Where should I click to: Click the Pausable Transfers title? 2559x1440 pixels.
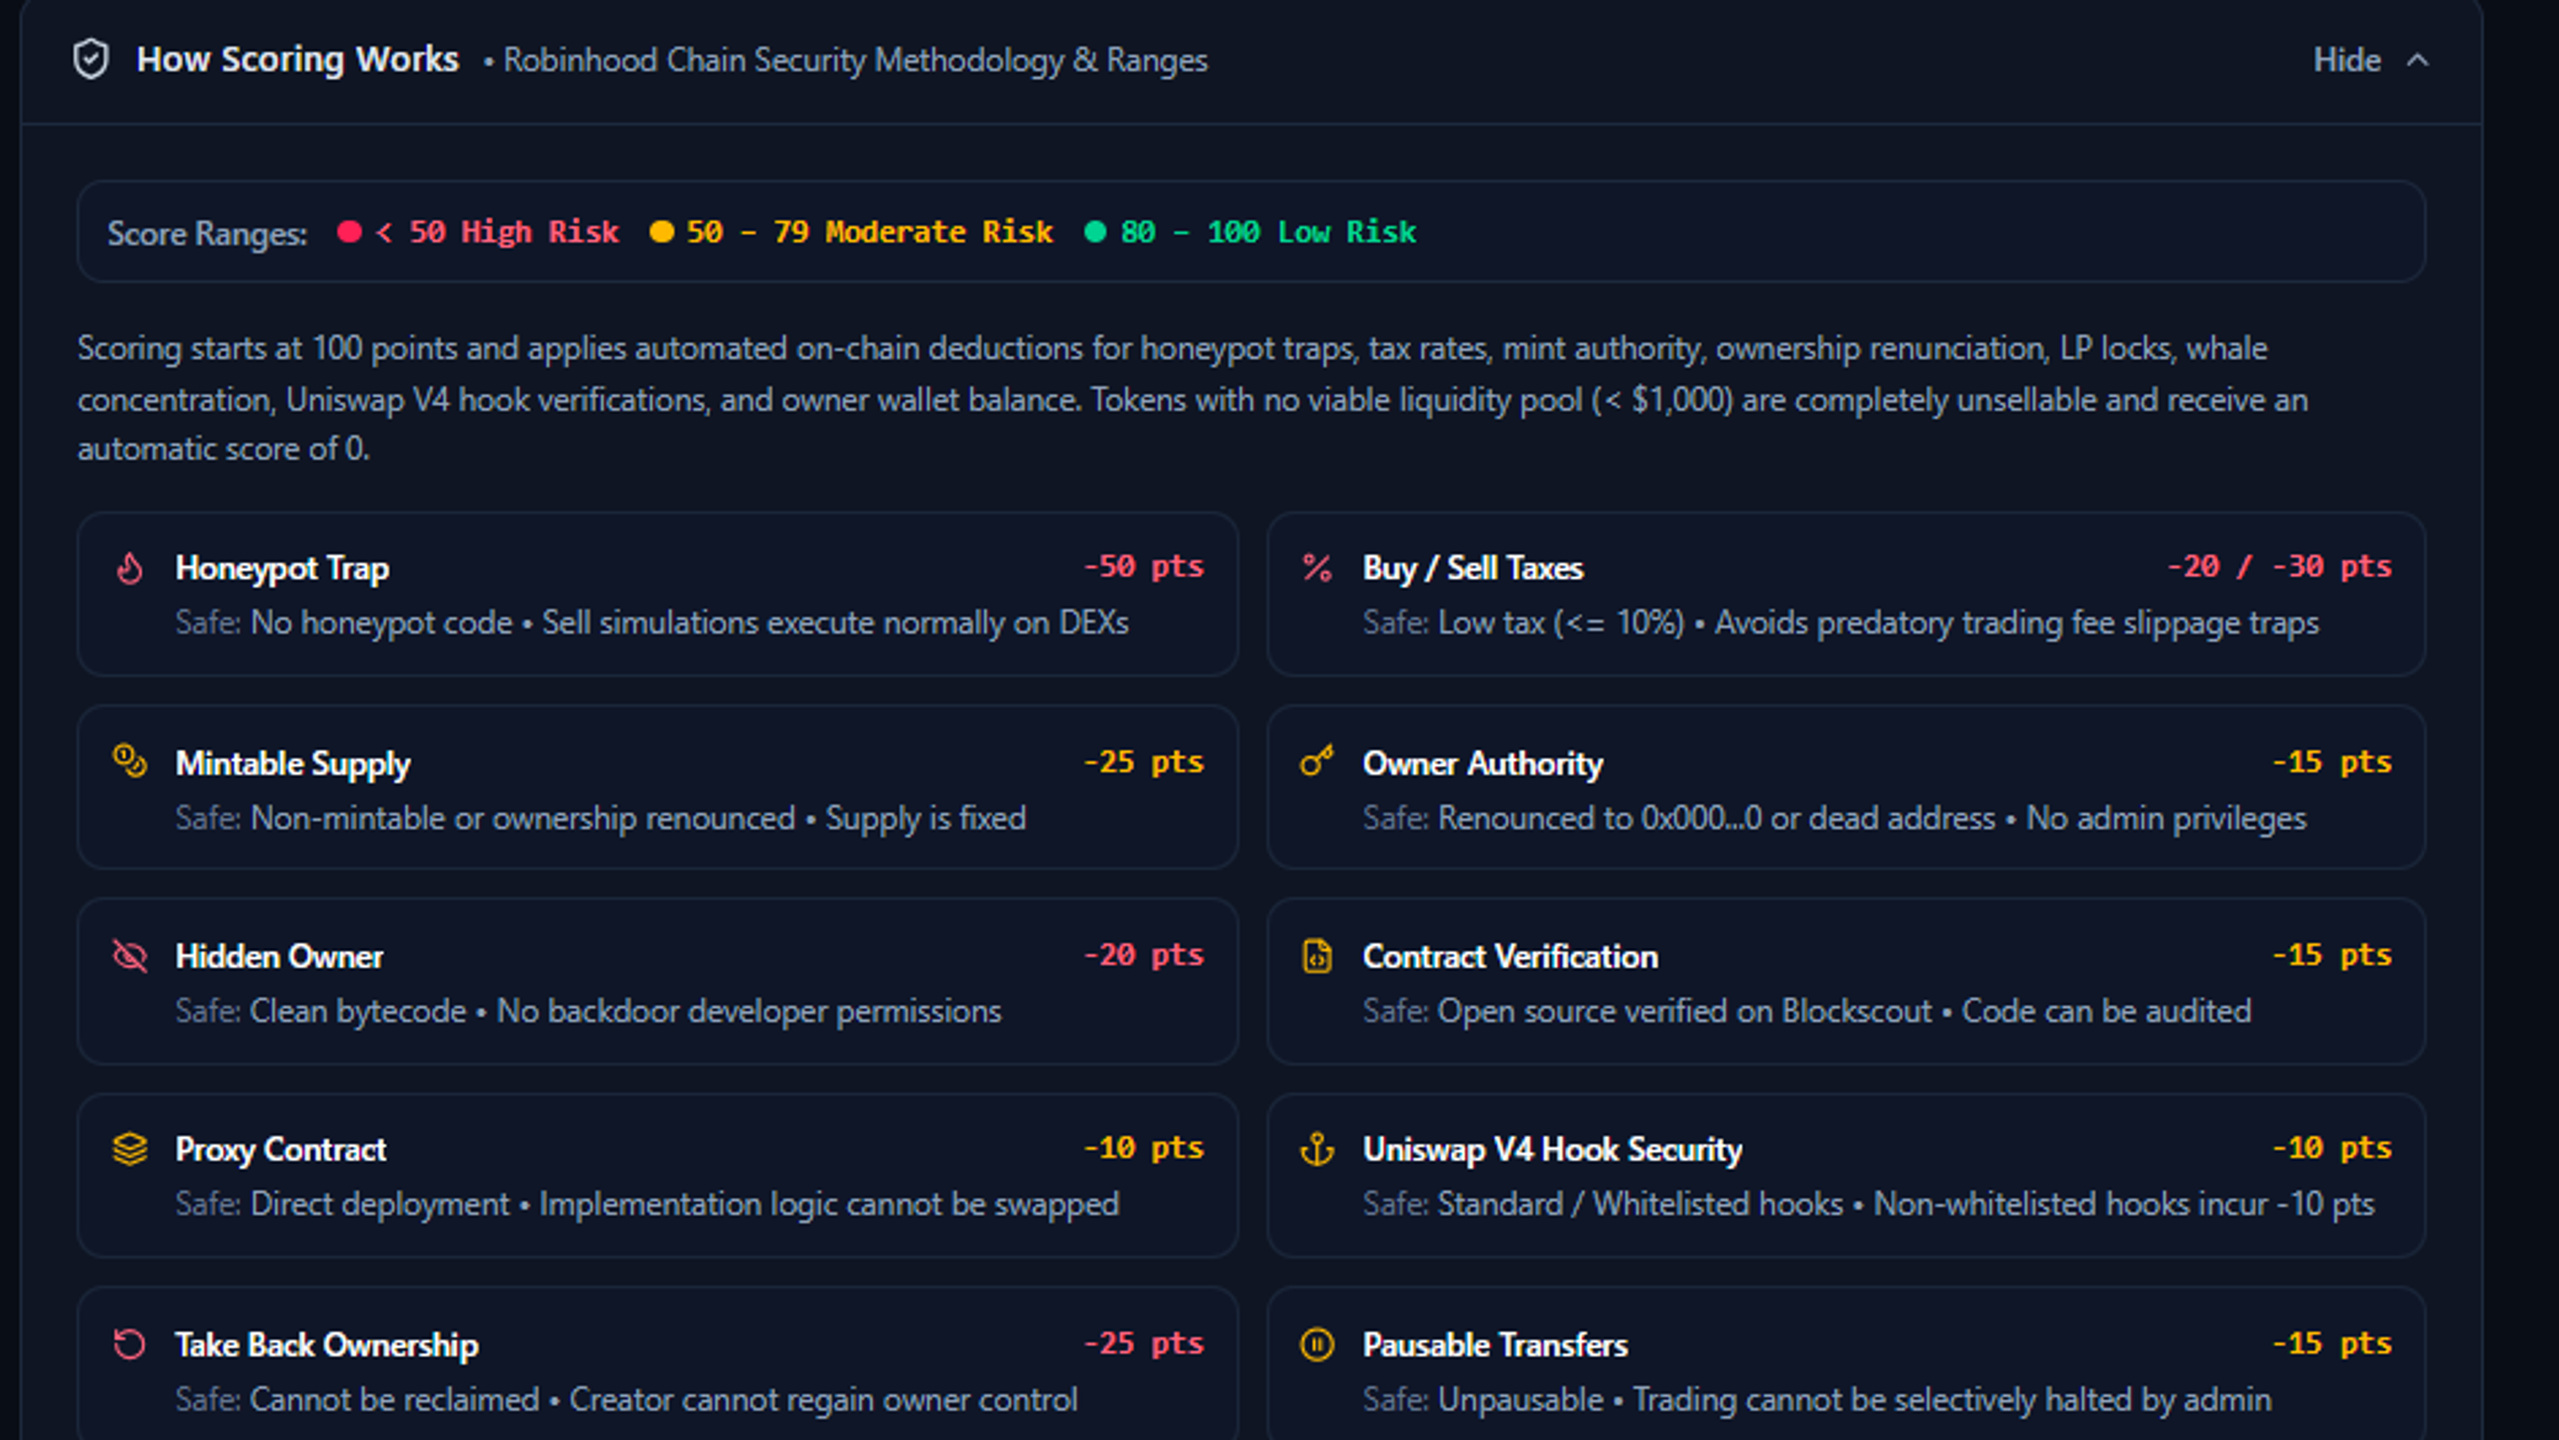(1495, 1345)
